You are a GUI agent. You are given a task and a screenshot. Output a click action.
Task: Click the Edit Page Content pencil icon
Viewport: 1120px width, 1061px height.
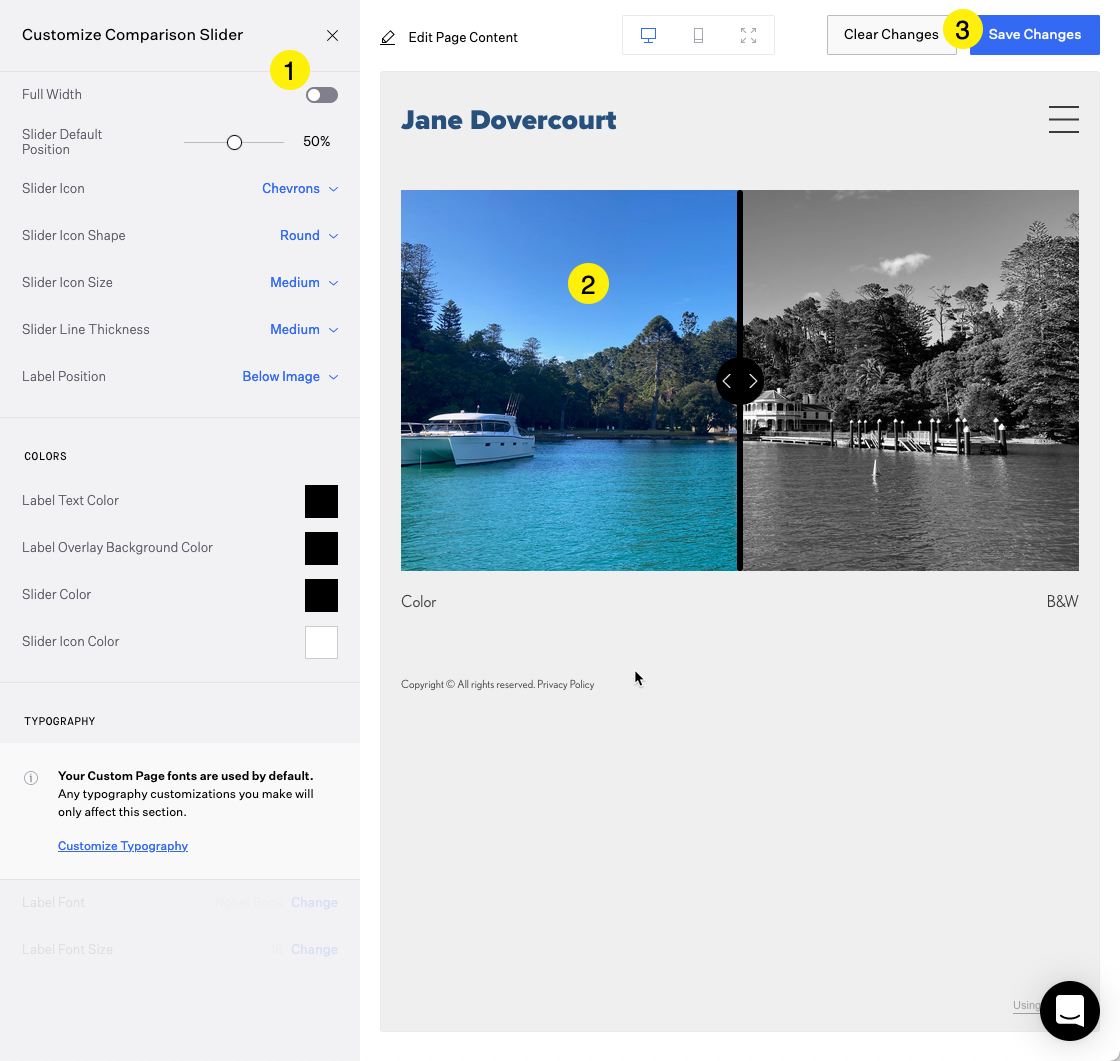[387, 36]
